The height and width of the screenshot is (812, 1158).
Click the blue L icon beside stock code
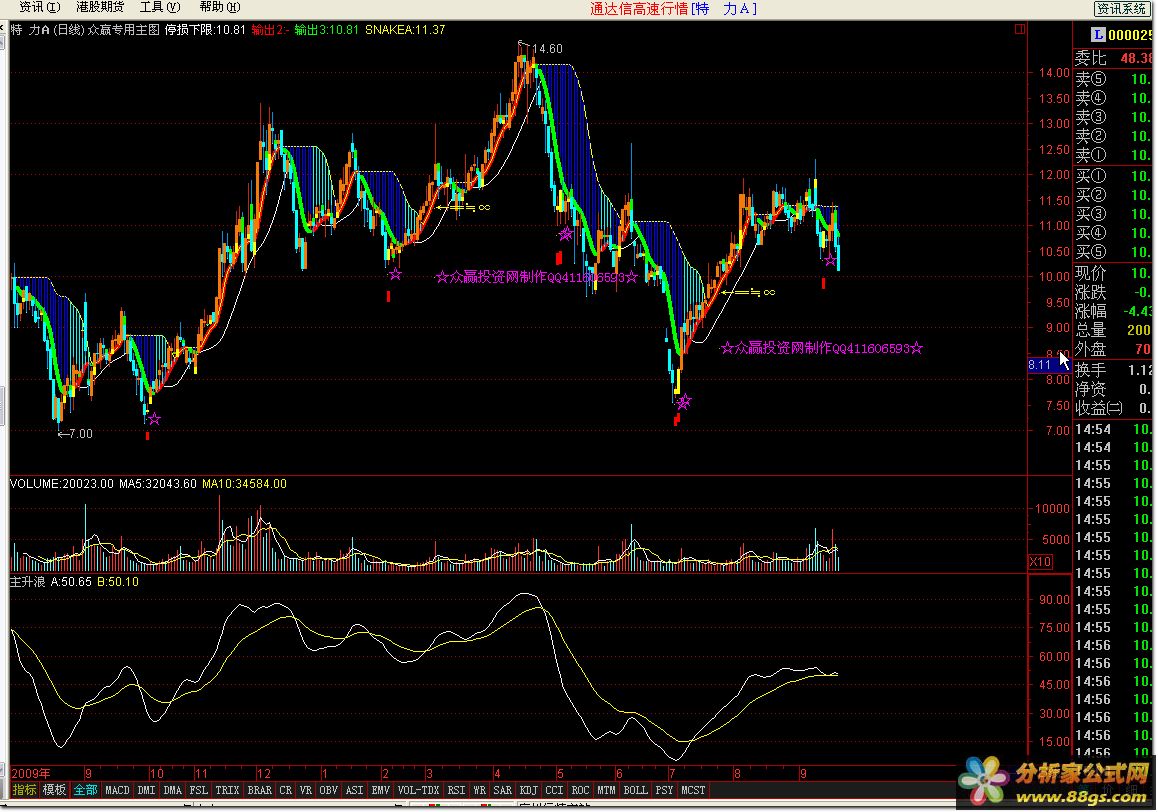pyautogui.click(x=1098, y=35)
